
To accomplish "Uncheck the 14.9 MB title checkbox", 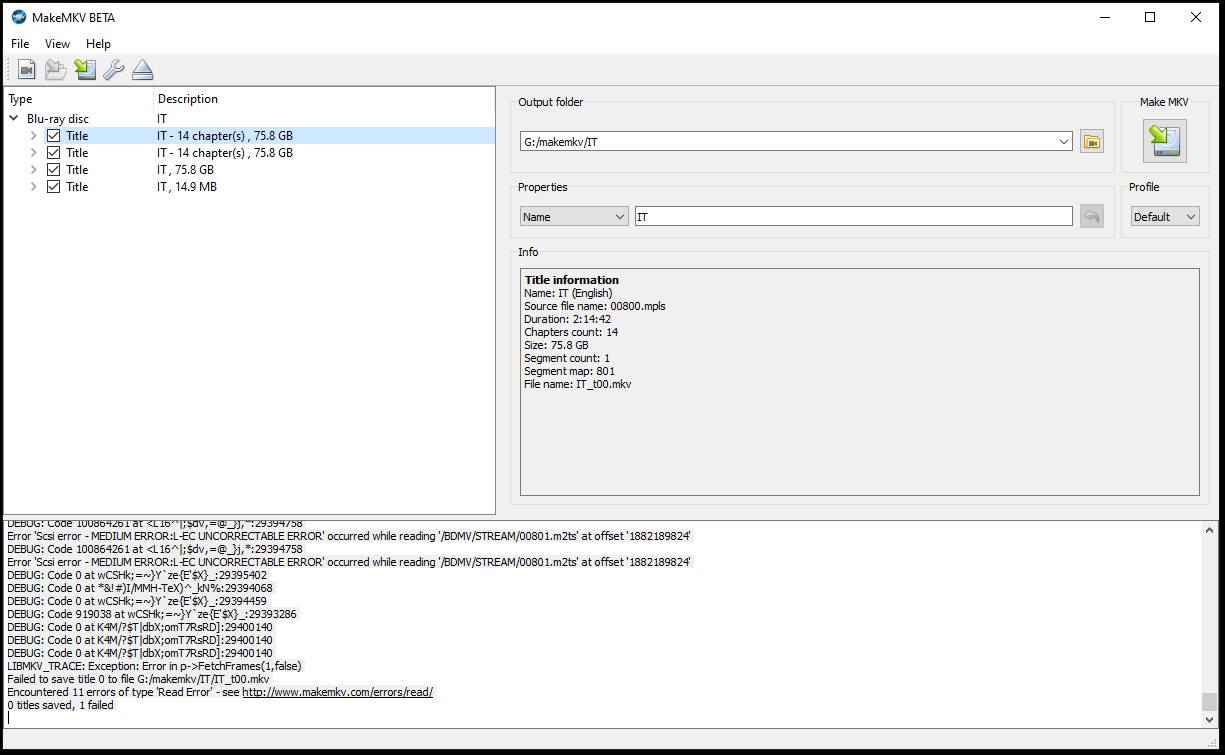I will 54,187.
